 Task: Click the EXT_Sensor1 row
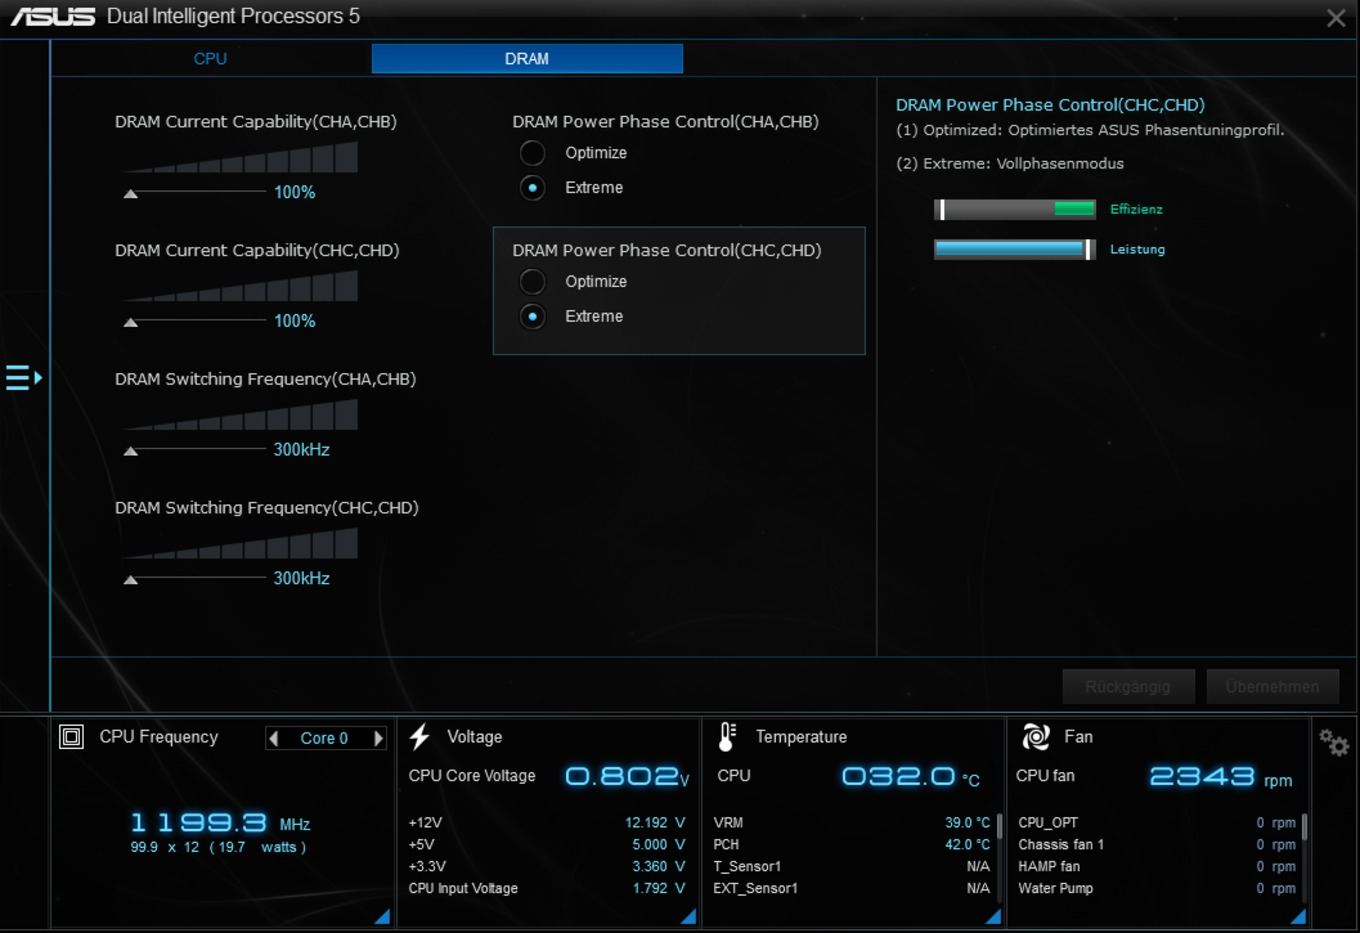[852, 889]
